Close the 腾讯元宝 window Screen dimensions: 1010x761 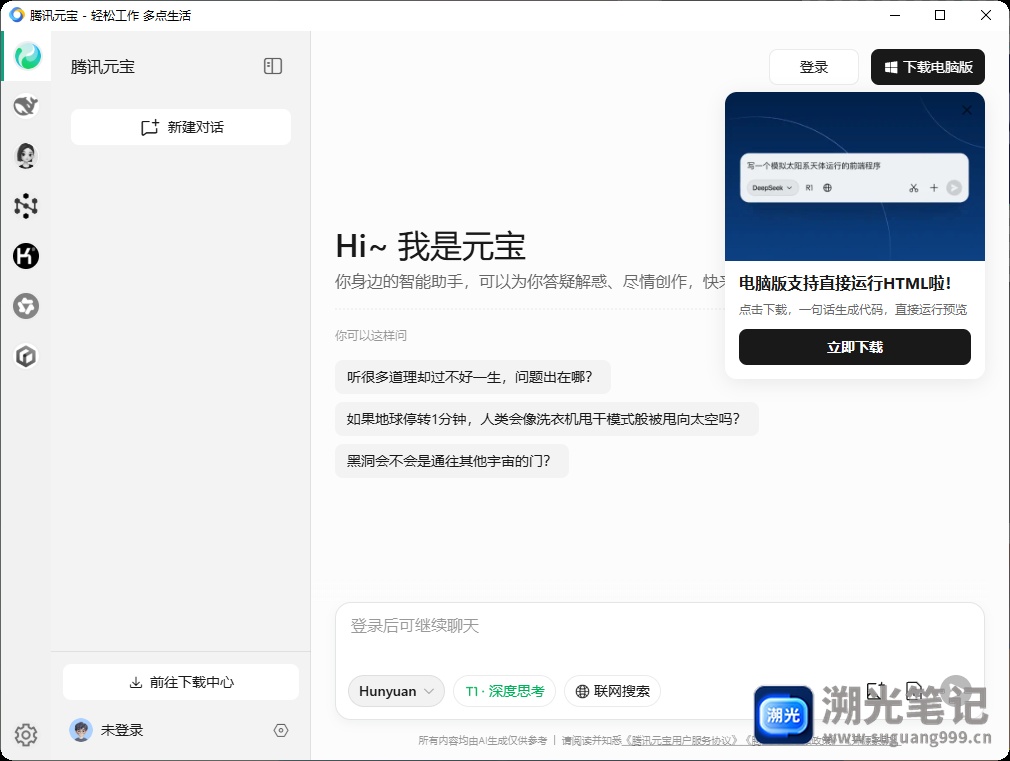pyautogui.click(x=986, y=15)
